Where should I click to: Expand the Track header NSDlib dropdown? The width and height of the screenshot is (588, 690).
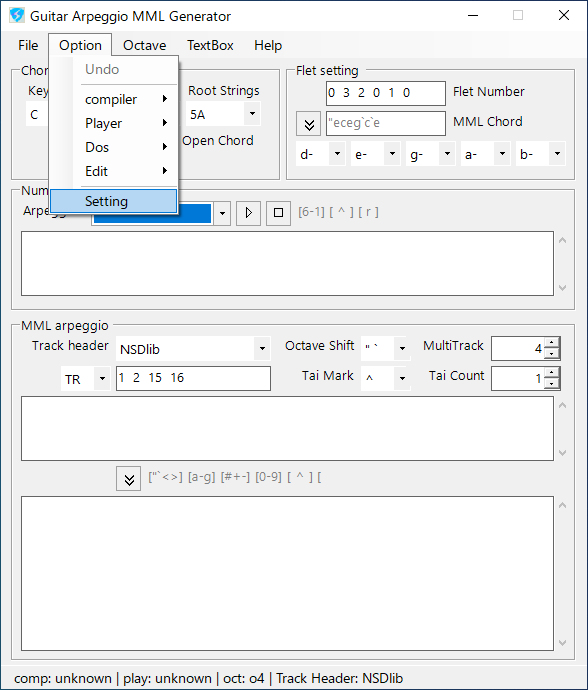262,349
